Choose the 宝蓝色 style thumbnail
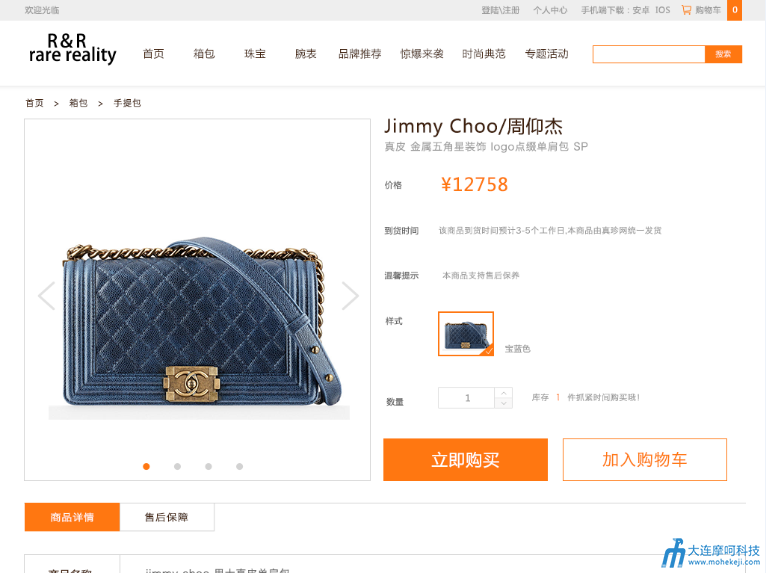 [x=466, y=334]
